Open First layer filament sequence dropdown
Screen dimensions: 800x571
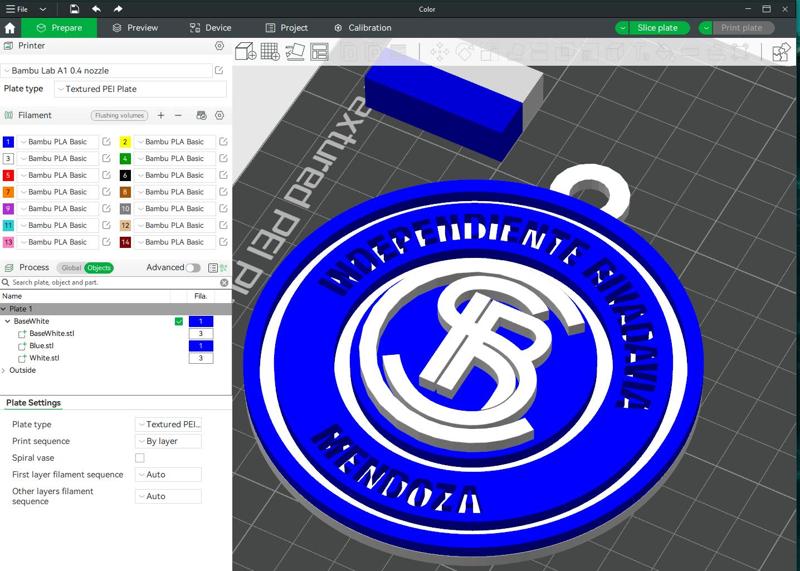pos(168,475)
